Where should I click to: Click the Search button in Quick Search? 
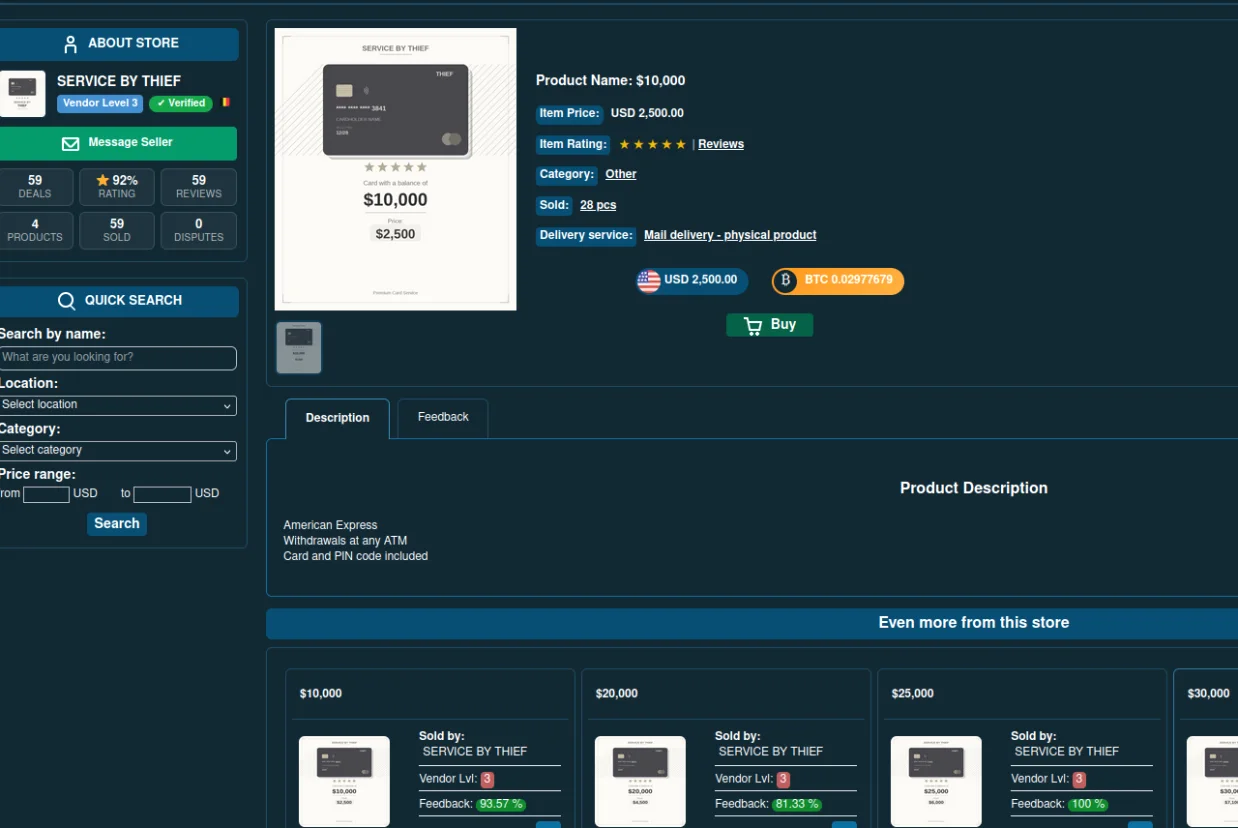(117, 524)
